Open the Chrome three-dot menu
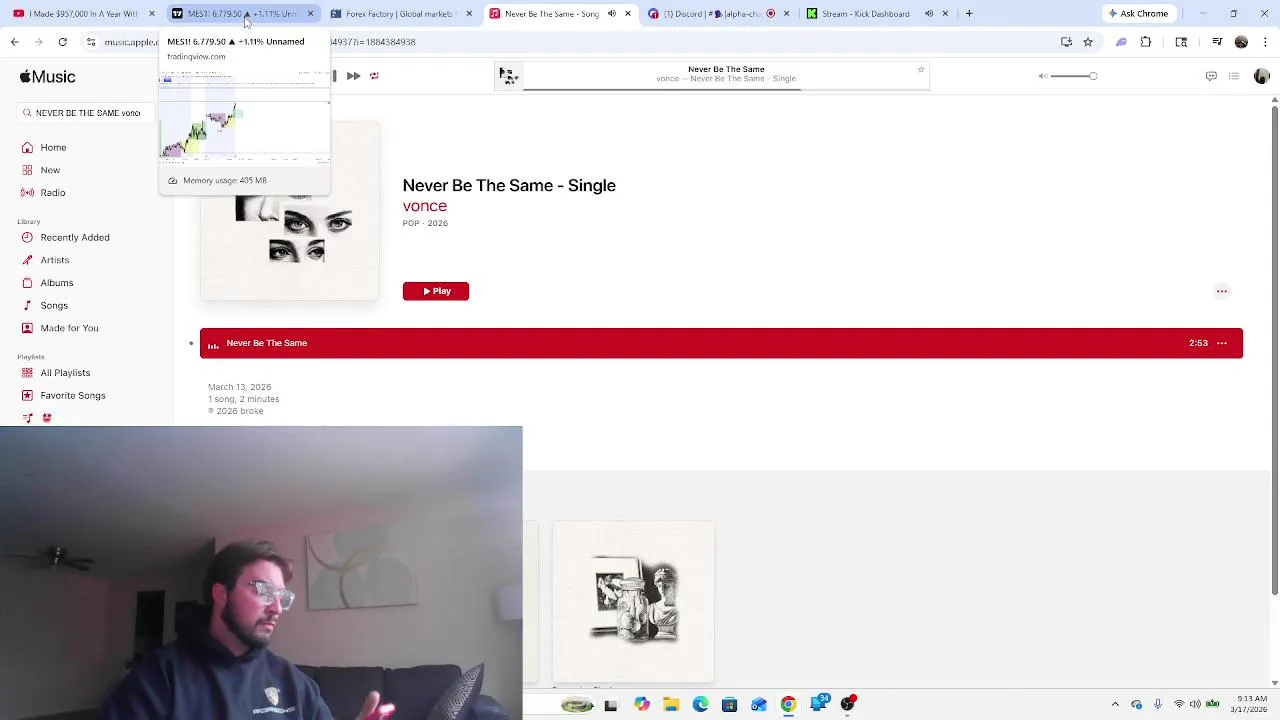The image size is (1280, 720). point(1264,42)
